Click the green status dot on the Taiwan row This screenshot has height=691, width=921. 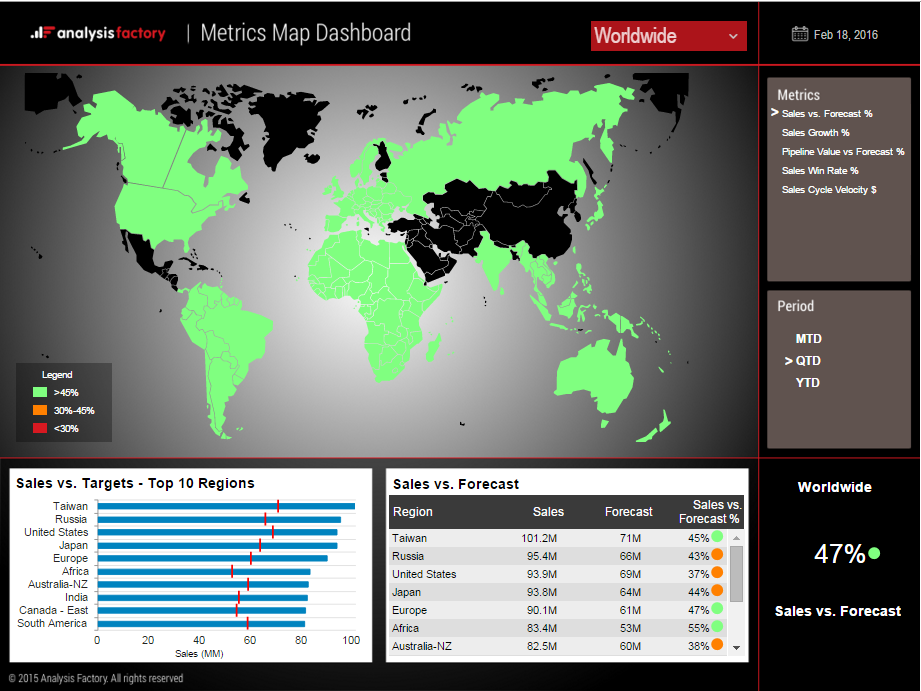(717, 537)
